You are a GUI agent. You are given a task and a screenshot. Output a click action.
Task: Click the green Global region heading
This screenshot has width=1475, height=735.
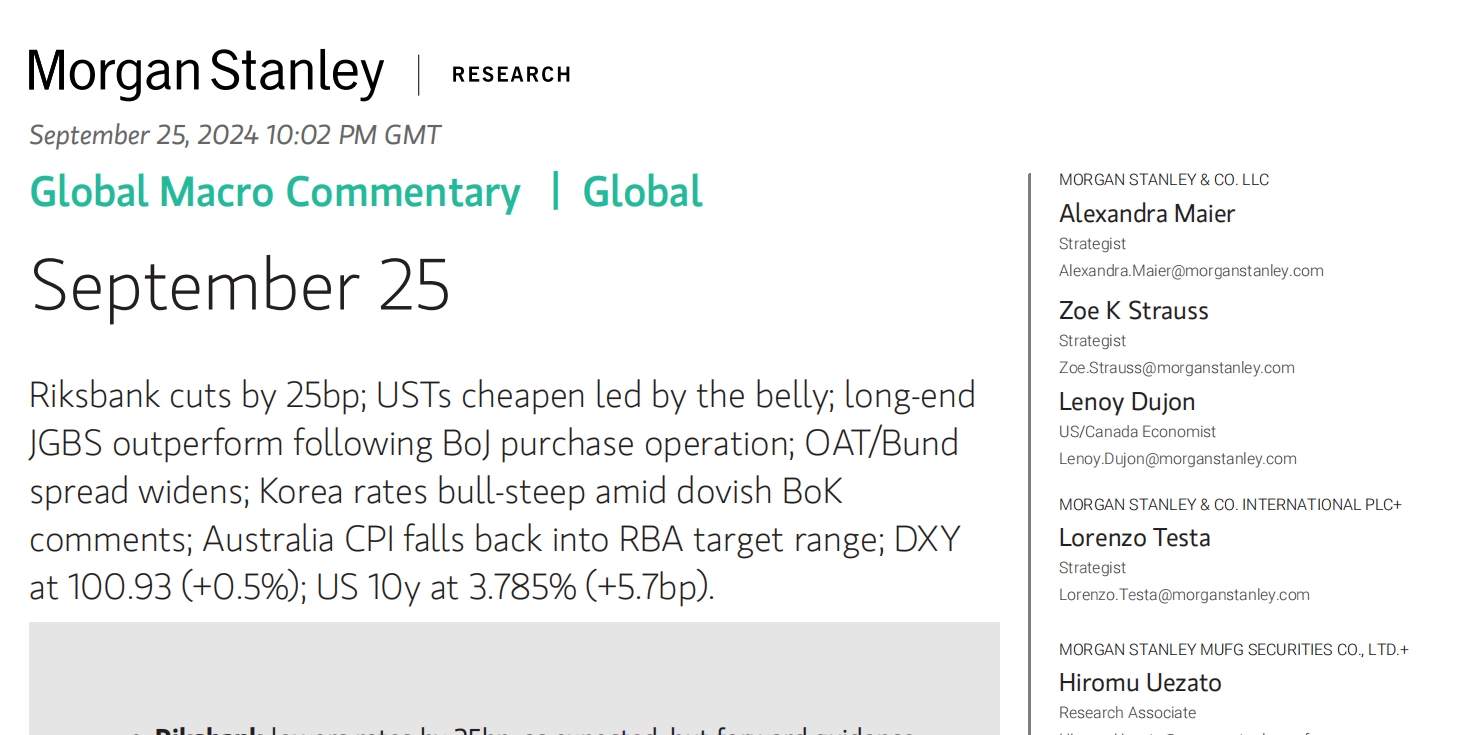click(643, 192)
